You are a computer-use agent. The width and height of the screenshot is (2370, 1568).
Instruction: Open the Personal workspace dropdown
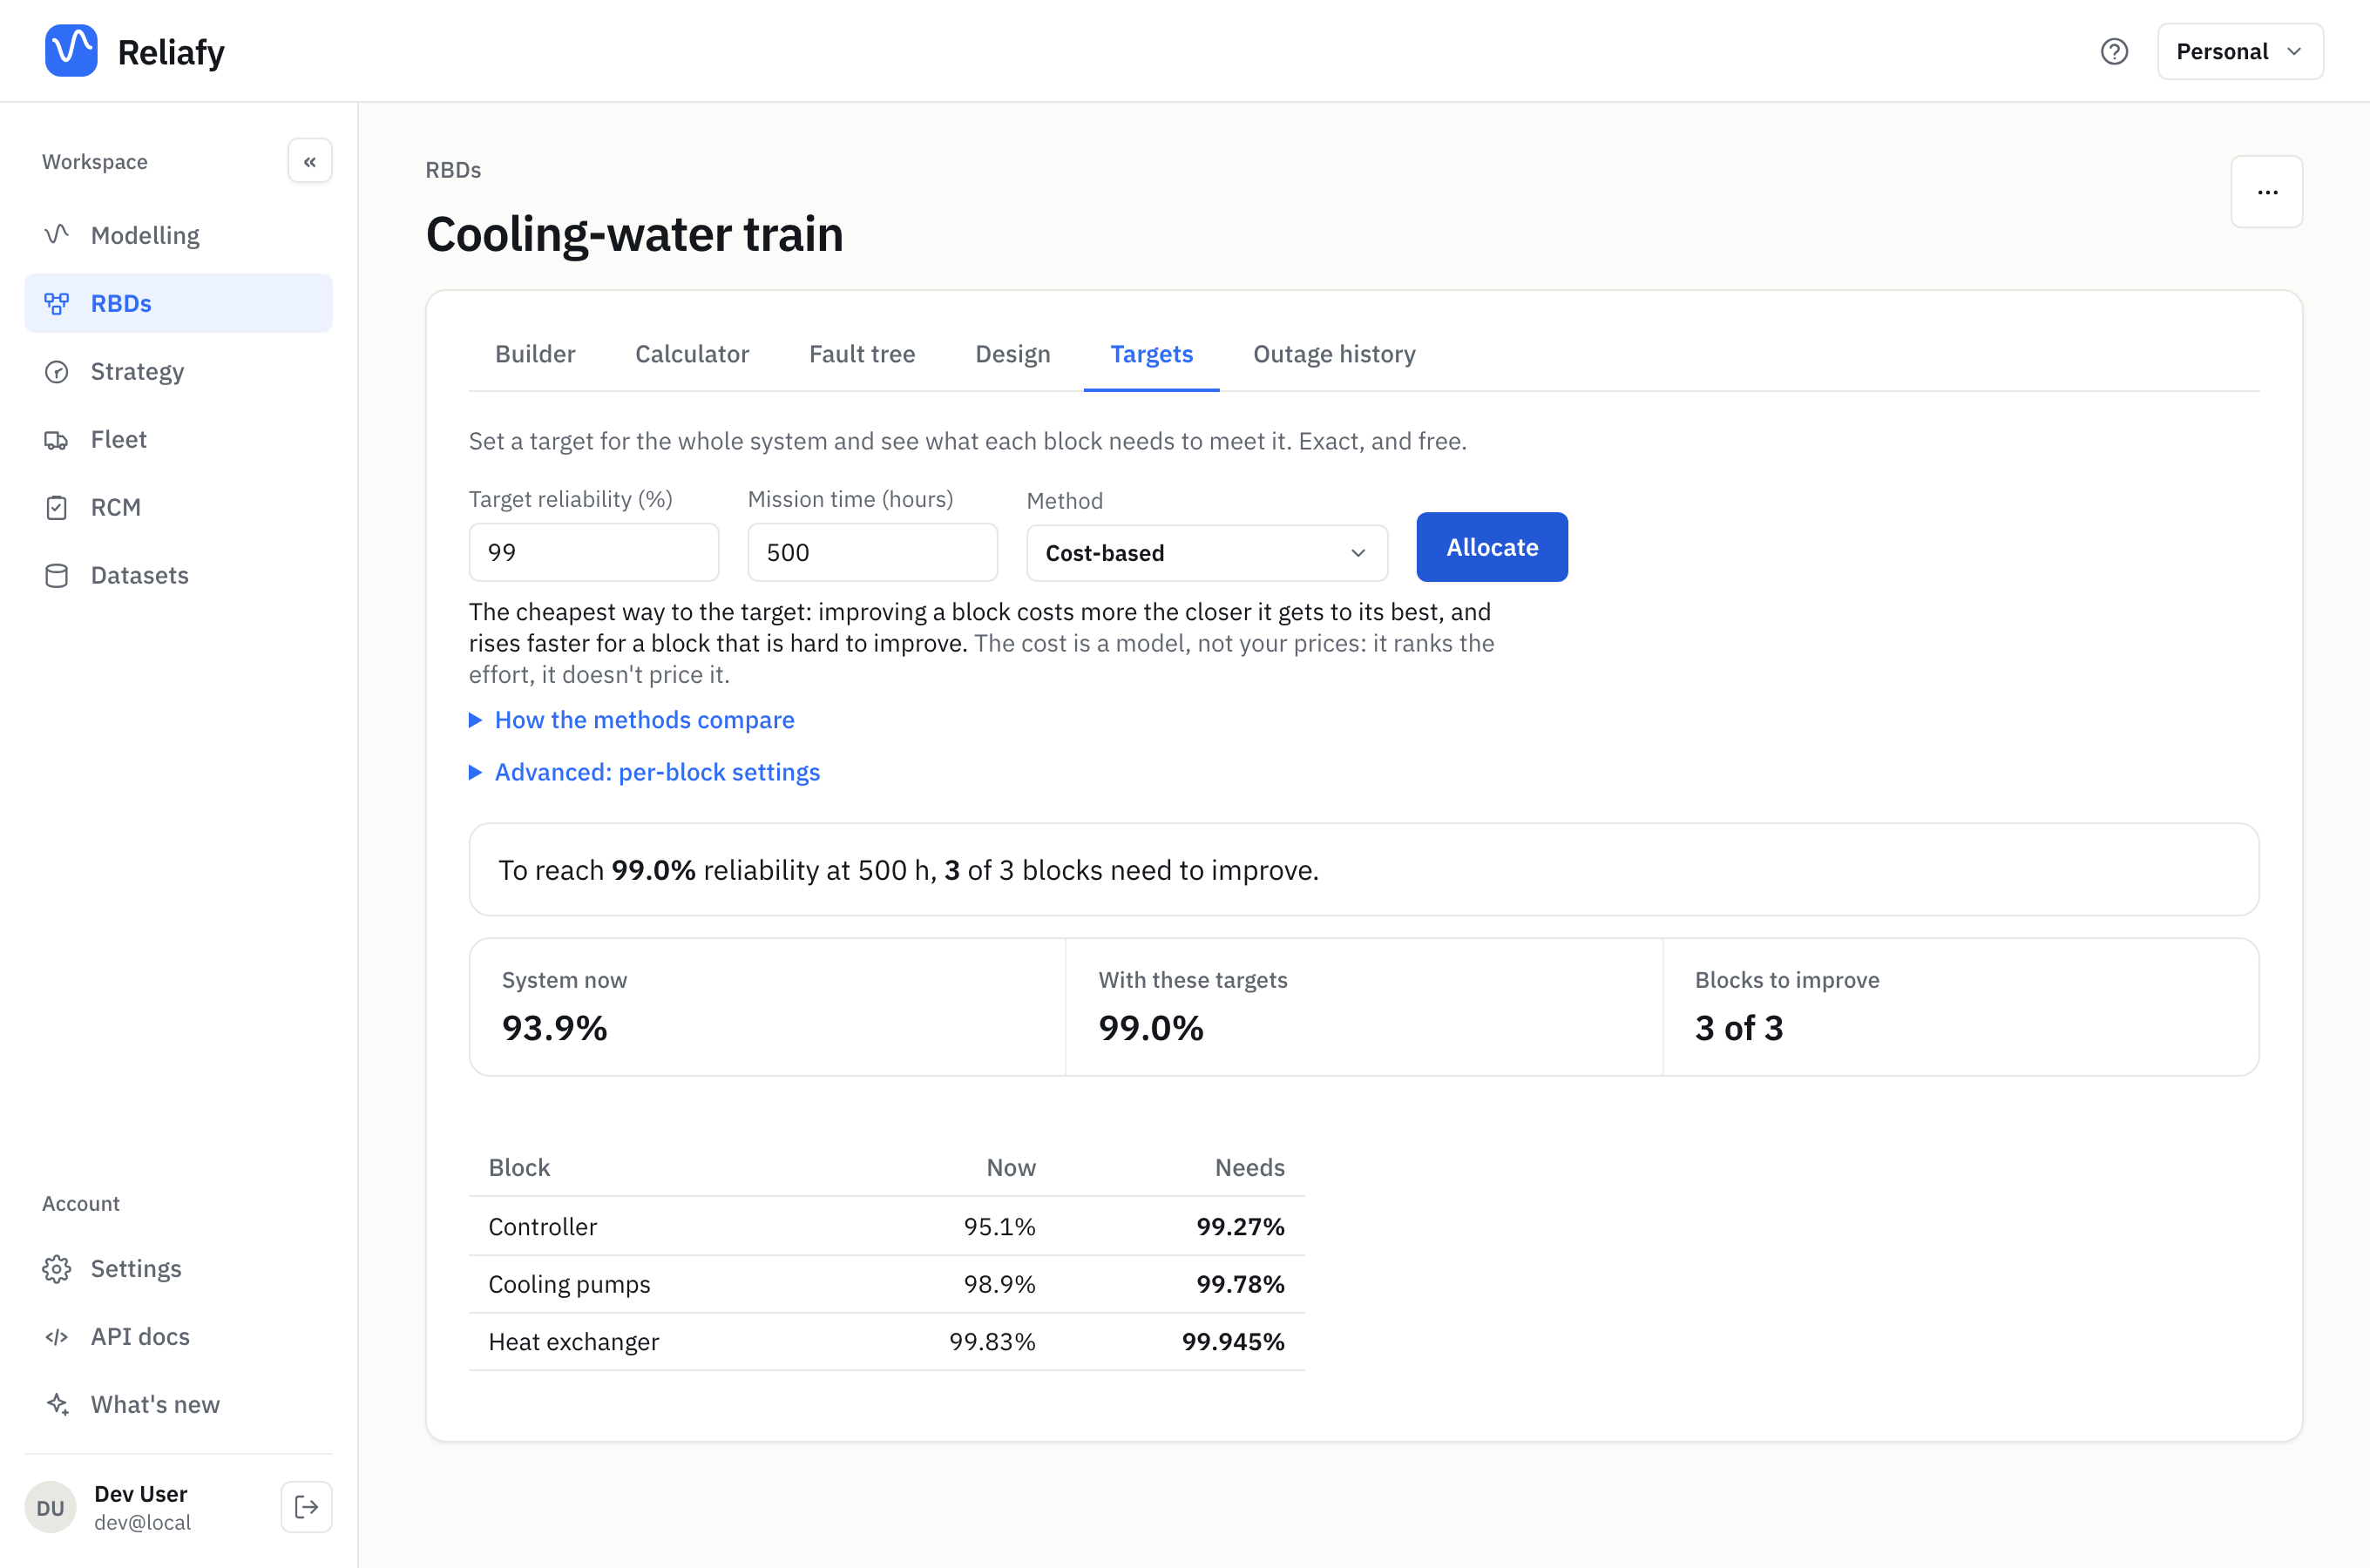[2240, 51]
